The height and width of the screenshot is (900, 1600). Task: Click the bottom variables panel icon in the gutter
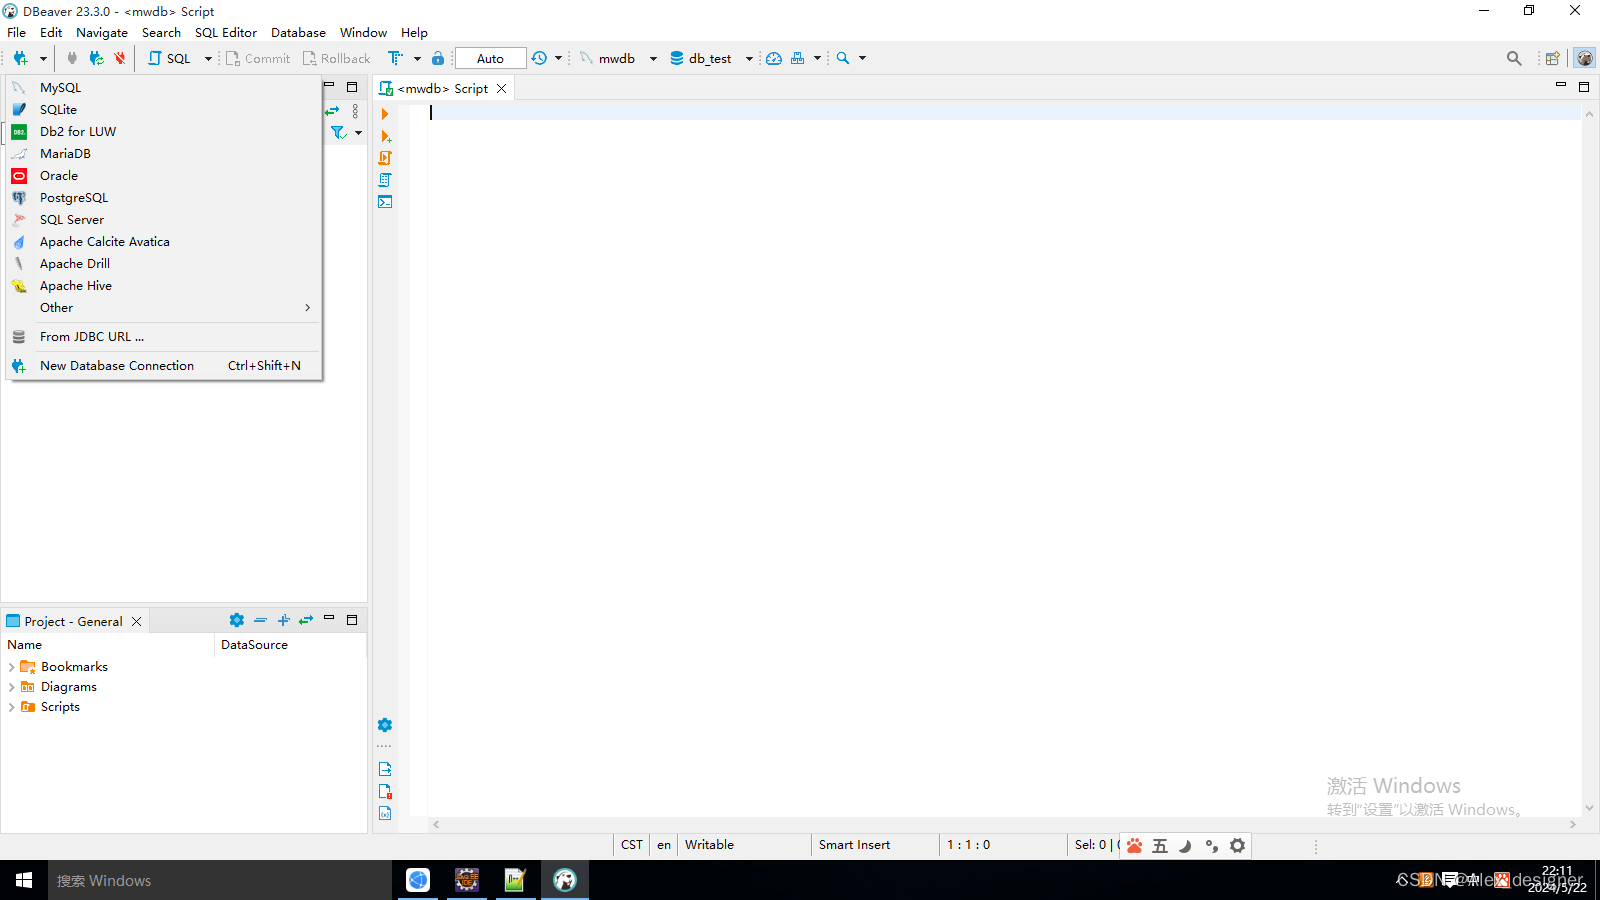tap(385, 813)
